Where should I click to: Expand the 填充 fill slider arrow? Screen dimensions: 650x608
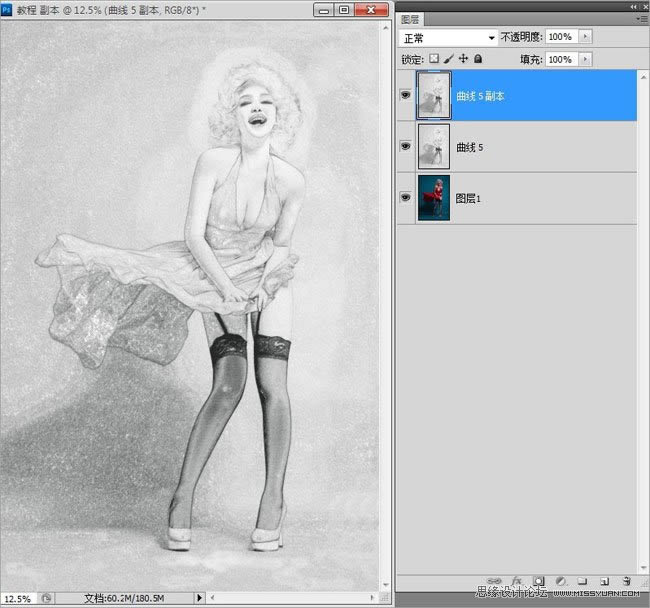[585, 59]
